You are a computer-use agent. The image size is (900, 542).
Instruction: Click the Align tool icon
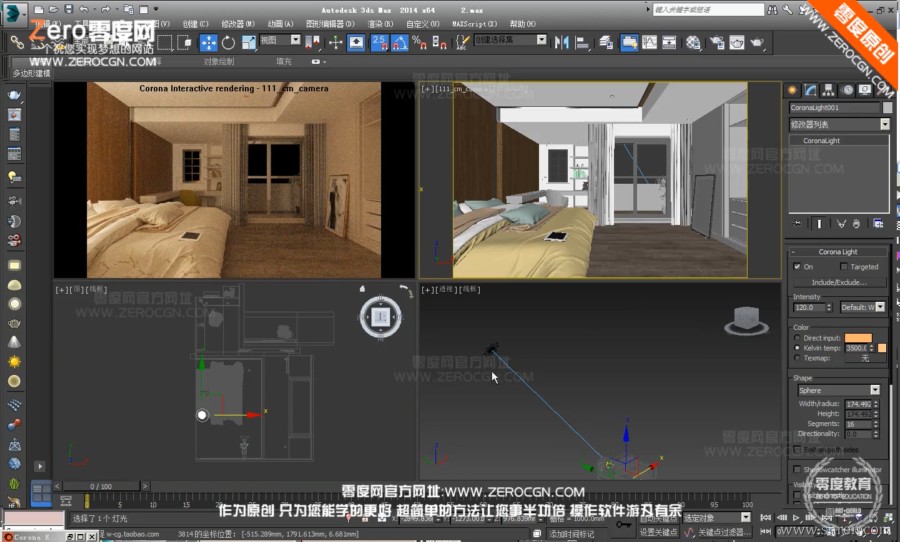tap(582, 42)
